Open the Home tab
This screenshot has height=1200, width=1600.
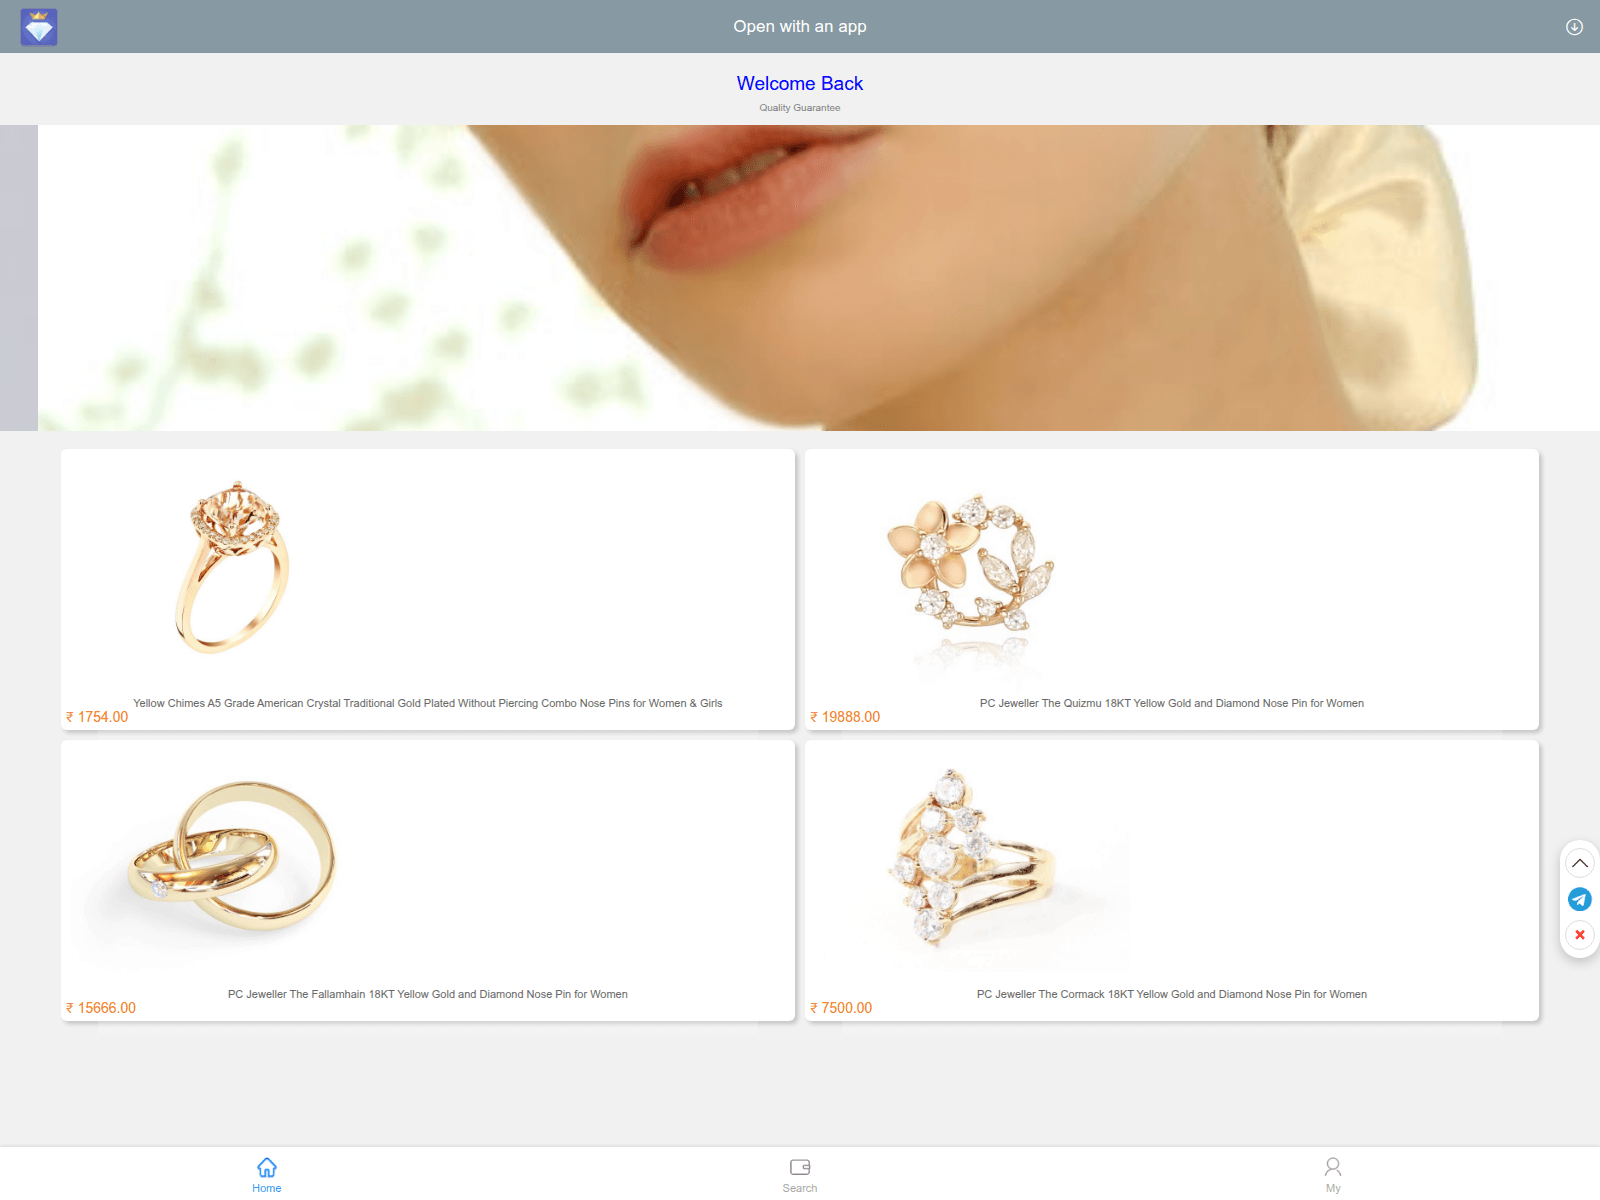(x=267, y=1174)
